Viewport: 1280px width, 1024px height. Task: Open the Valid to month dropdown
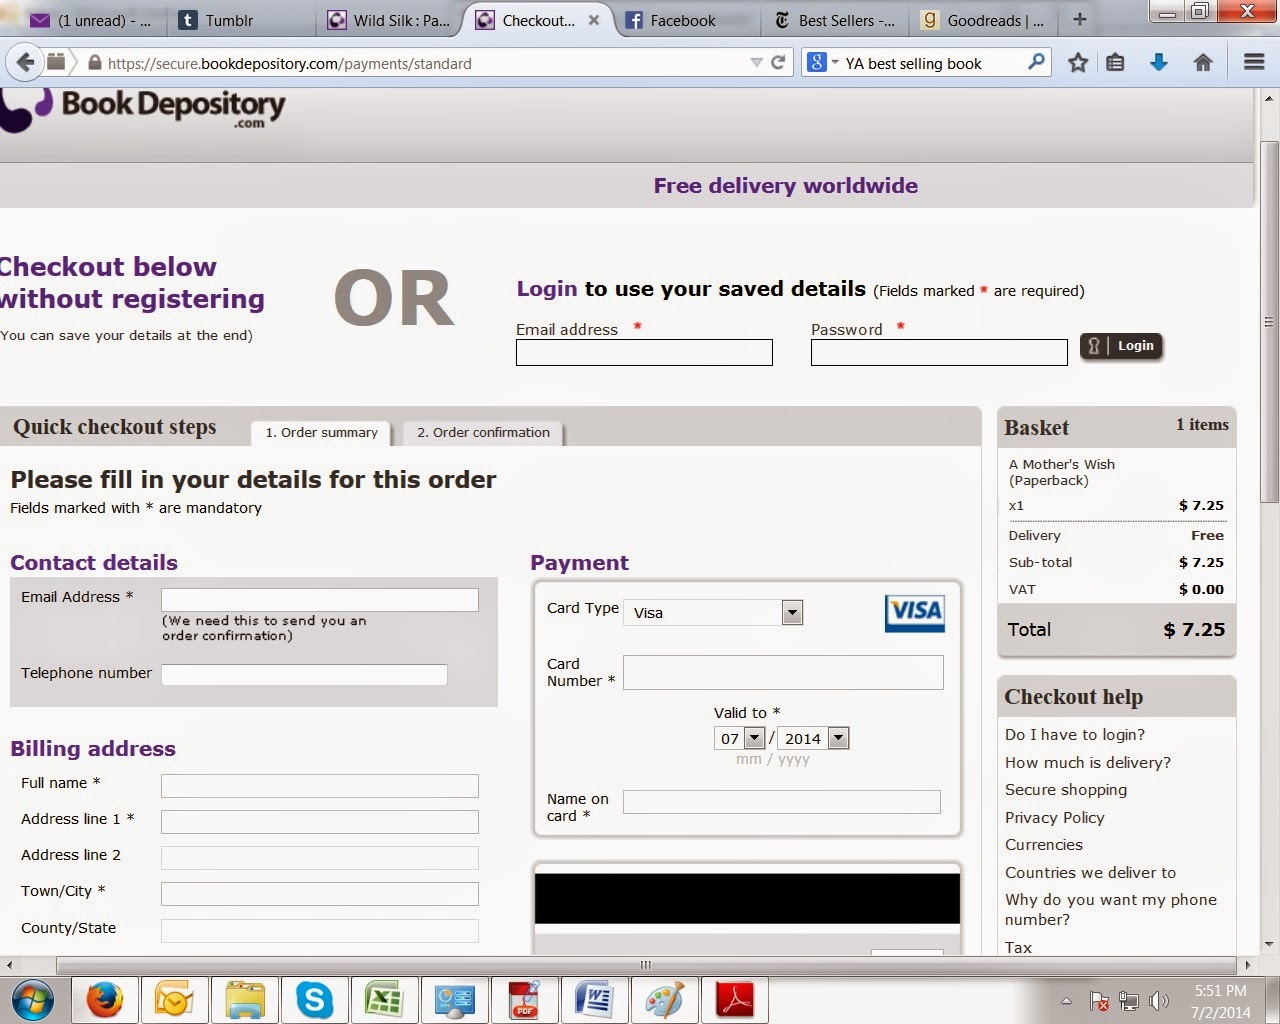click(740, 738)
